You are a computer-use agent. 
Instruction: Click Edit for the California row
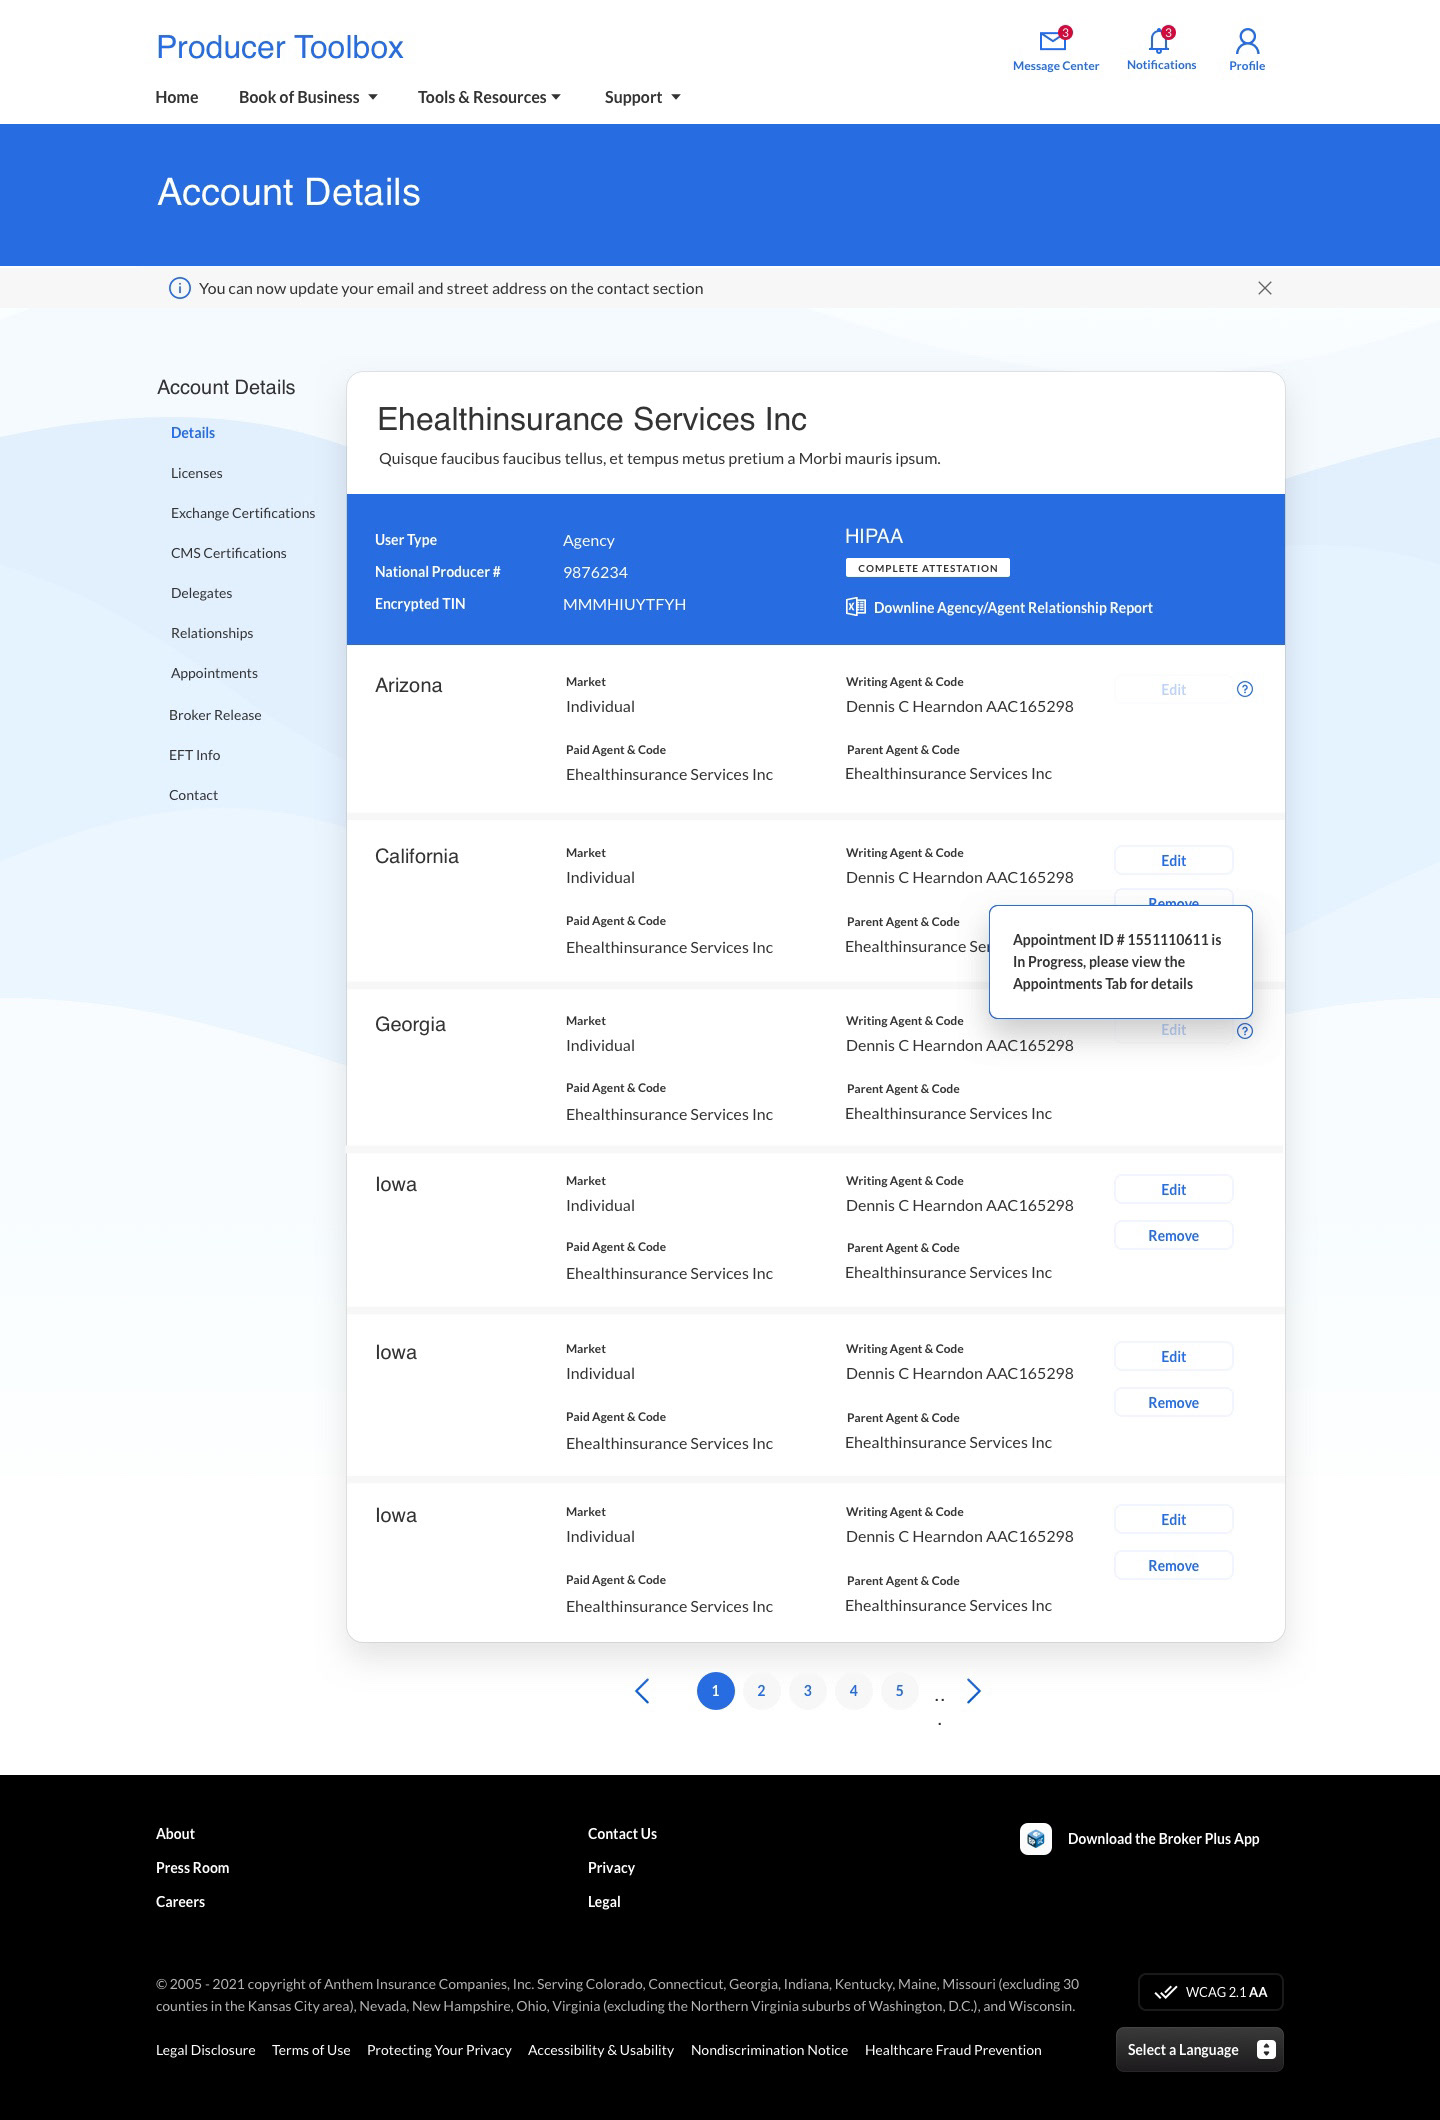(1174, 861)
